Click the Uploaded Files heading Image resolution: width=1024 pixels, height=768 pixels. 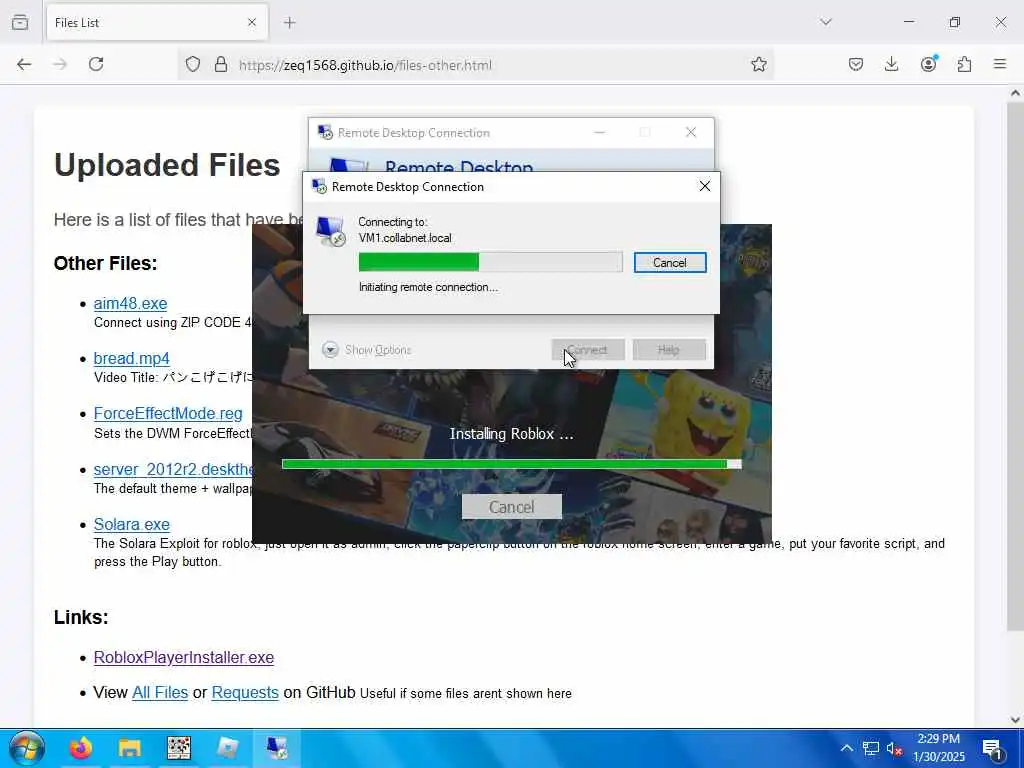pyautogui.click(x=167, y=165)
